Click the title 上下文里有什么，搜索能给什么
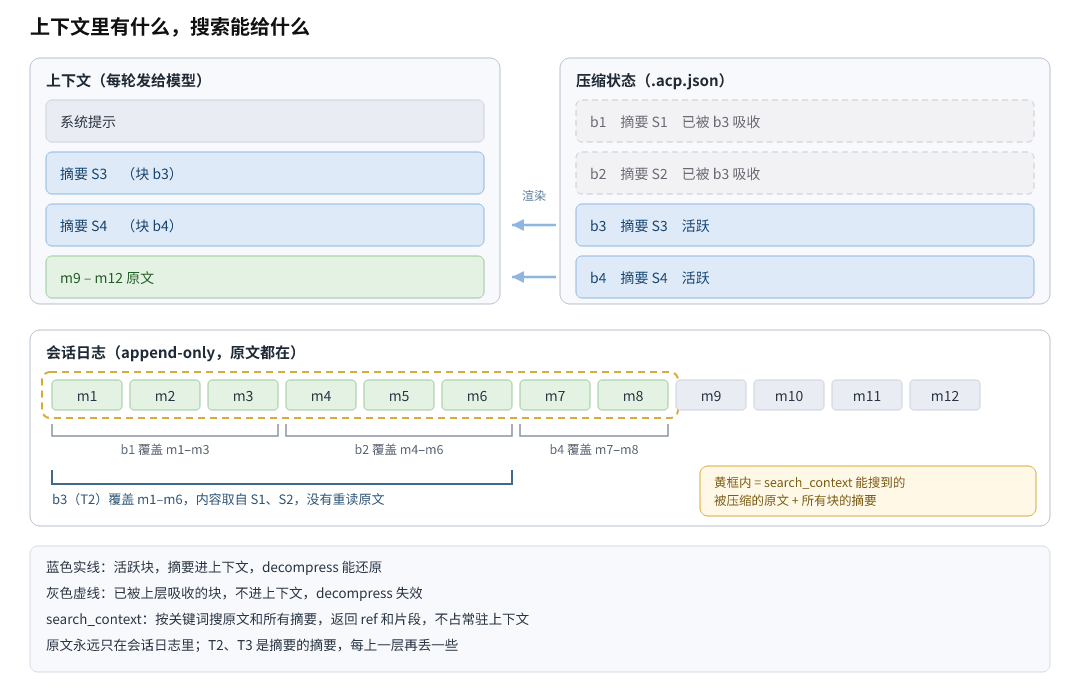 point(169,27)
